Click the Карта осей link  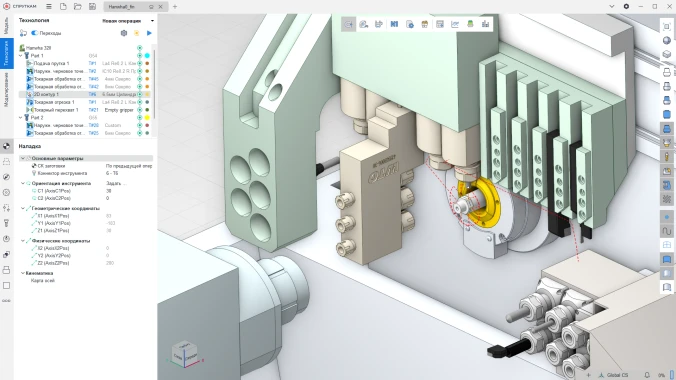click(x=43, y=280)
